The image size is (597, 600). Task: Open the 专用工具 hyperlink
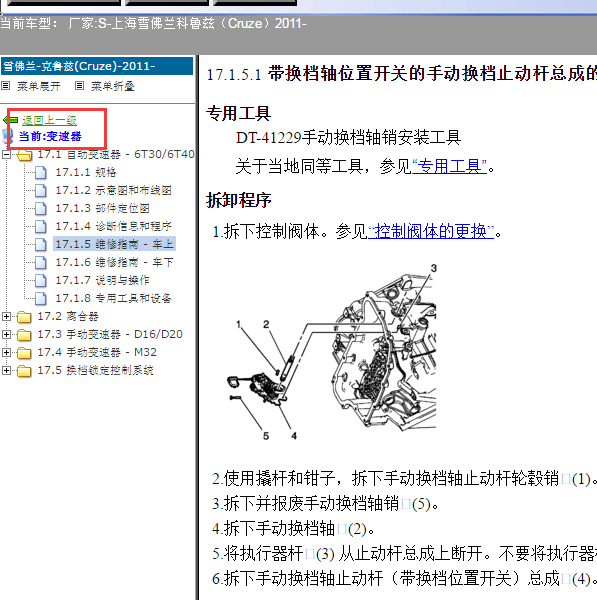coord(450,166)
